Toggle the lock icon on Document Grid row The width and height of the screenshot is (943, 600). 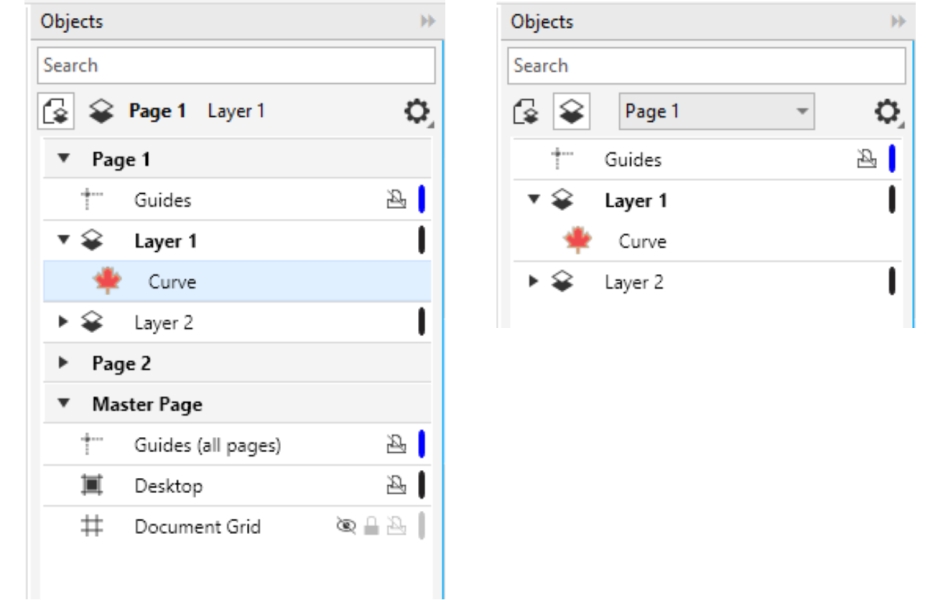tap(371, 527)
